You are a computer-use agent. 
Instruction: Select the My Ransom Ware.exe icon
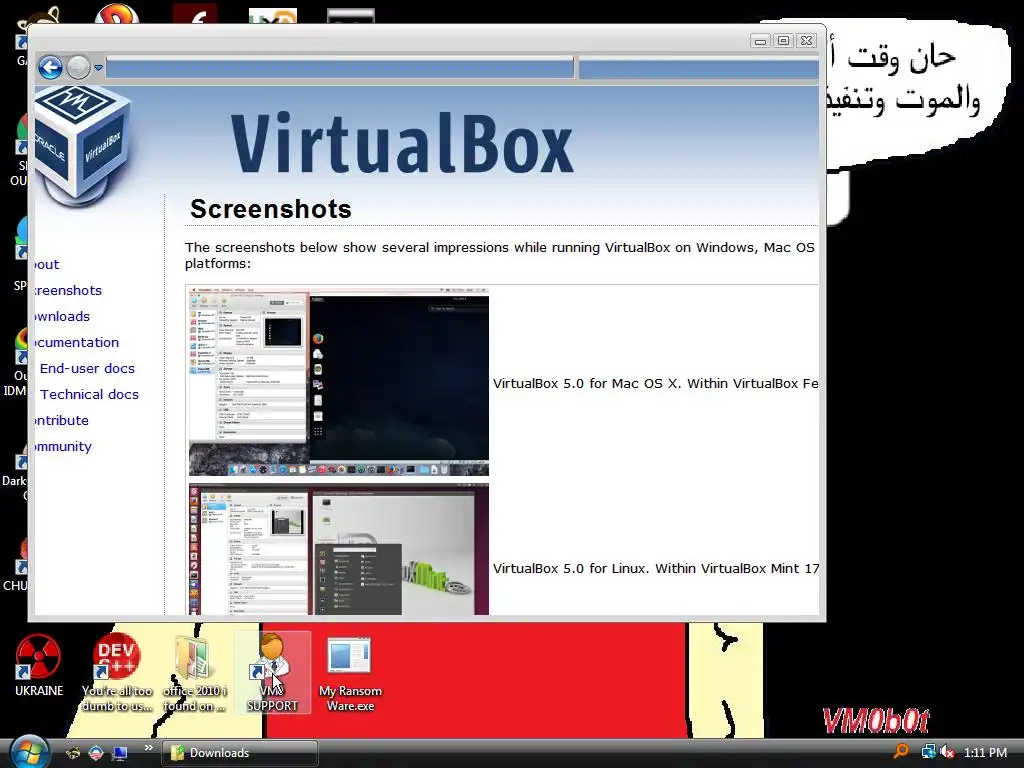[x=350, y=674]
